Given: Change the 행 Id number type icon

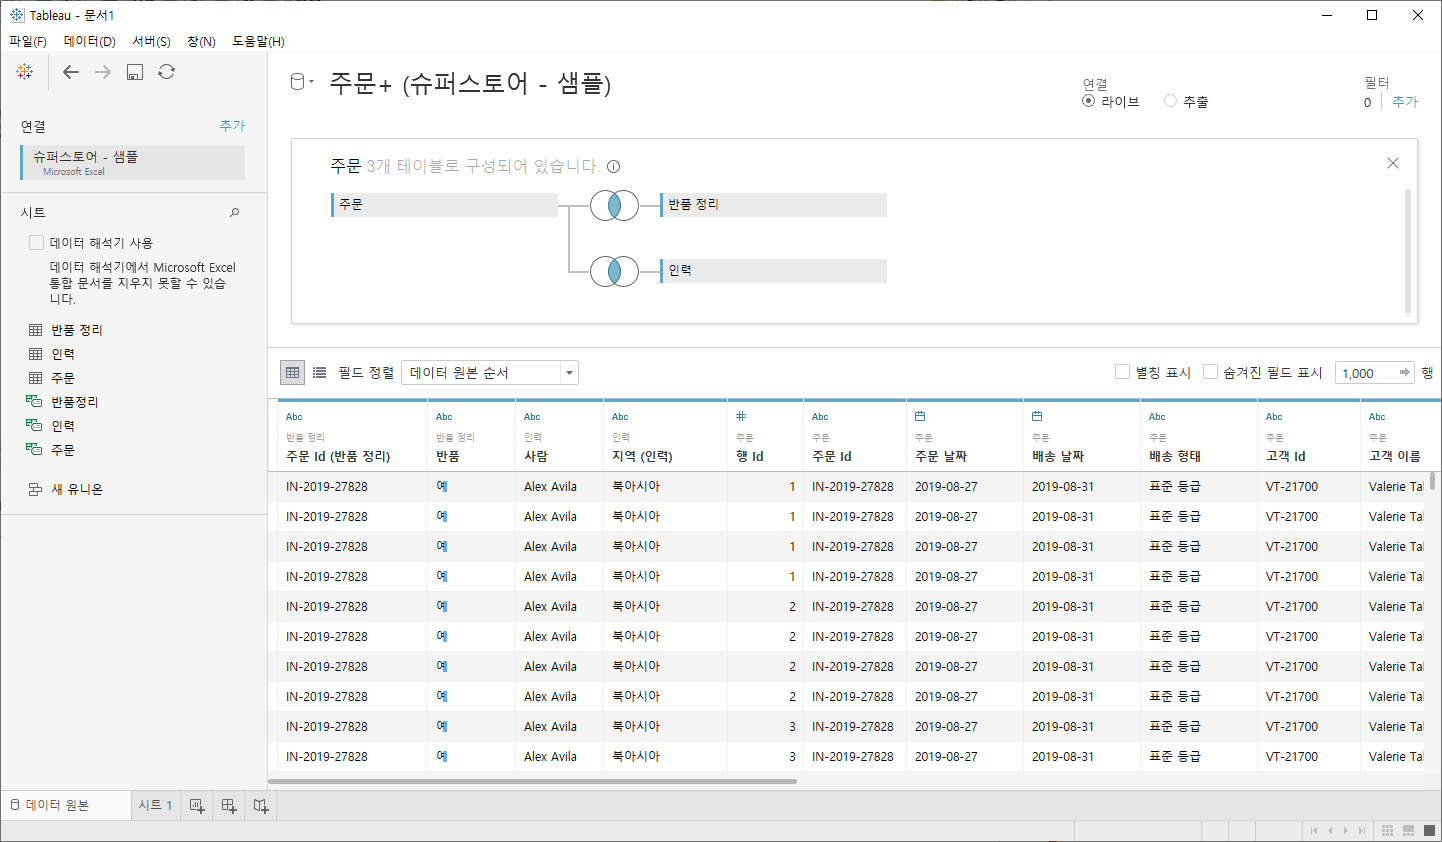Looking at the screenshot, I should (x=741, y=416).
